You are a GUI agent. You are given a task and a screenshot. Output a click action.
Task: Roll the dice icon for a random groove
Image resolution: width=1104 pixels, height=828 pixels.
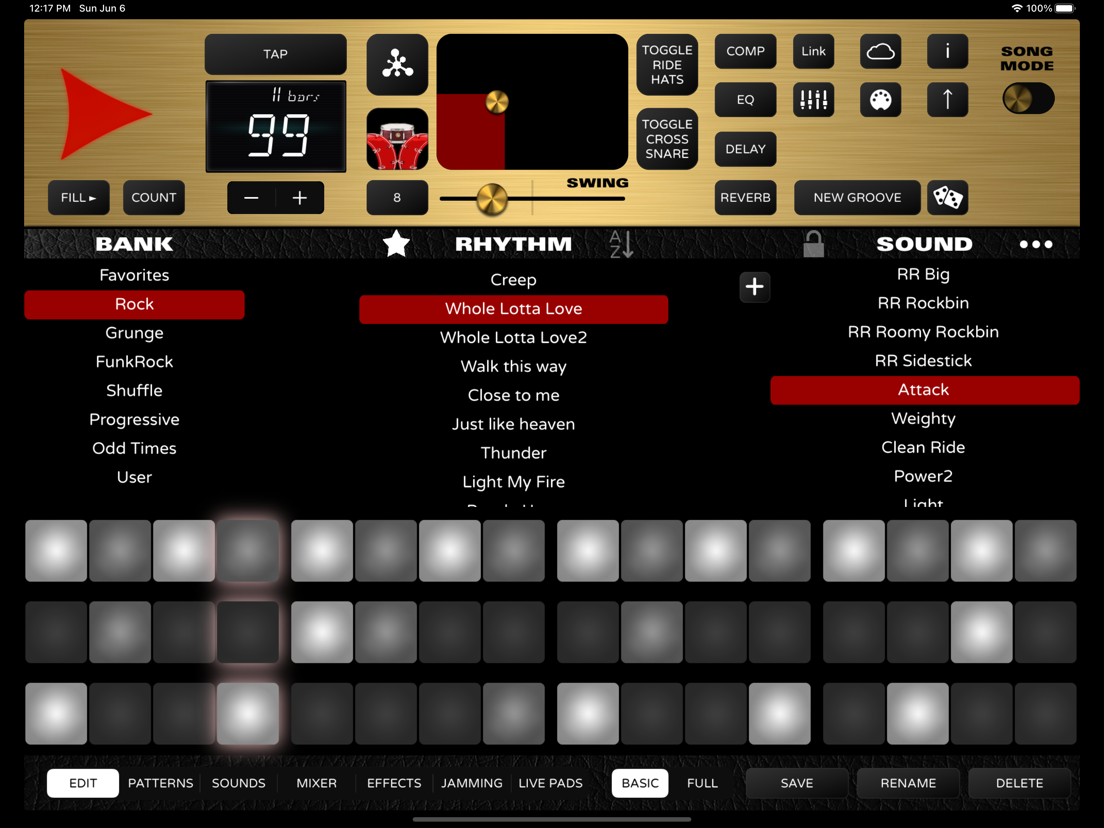coord(947,197)
